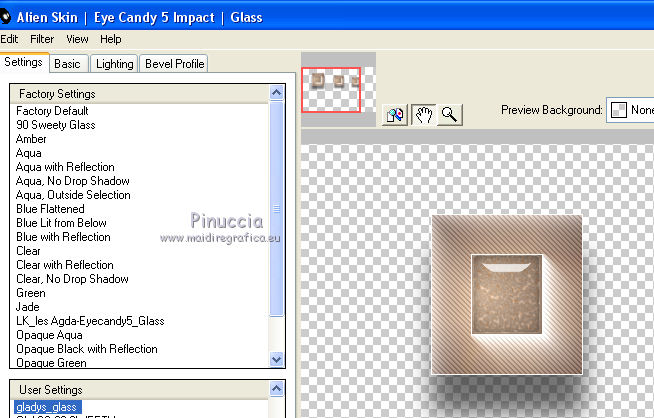Click the Factory Settings scrollbar thumb

[x=276, y=209]
